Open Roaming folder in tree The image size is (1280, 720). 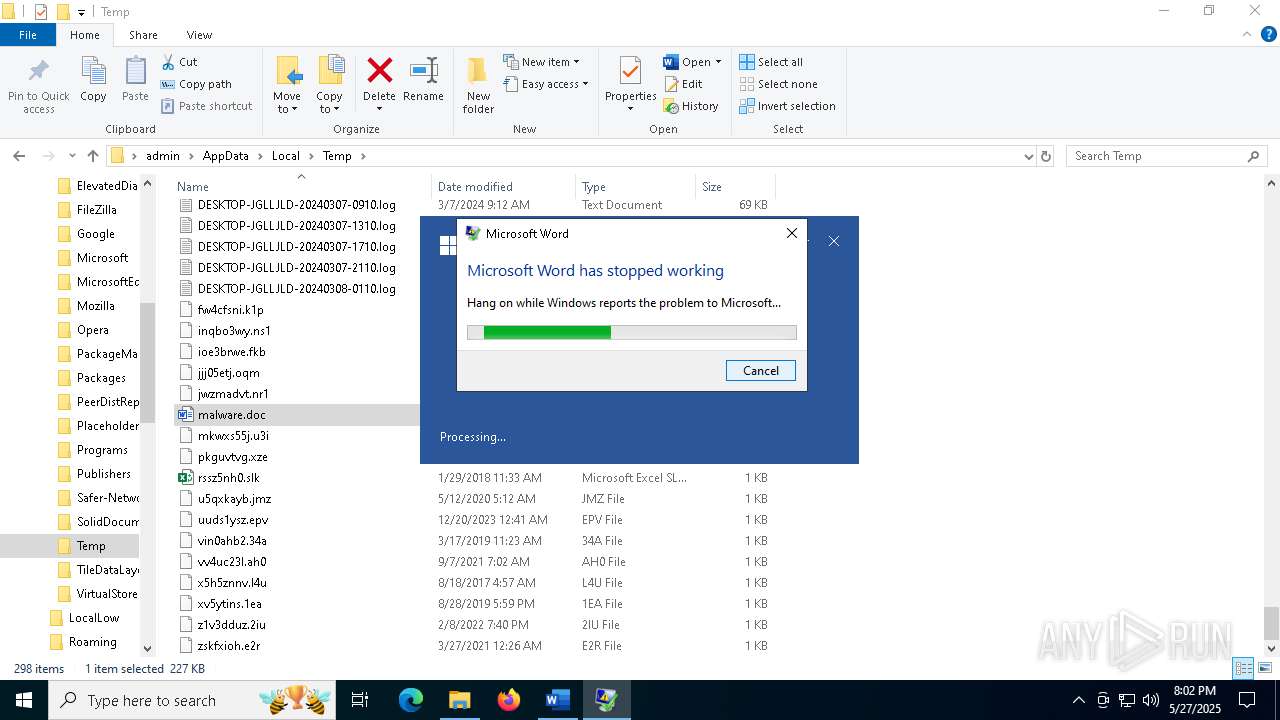point(92,642)
